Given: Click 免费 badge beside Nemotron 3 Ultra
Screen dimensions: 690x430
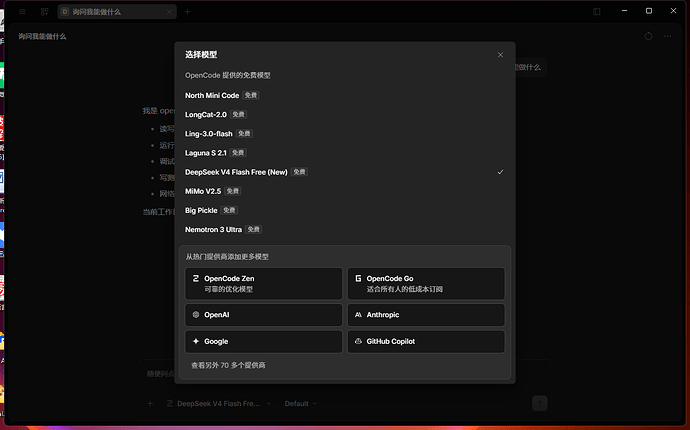Looking at the screenshot, I should point(253,229).
